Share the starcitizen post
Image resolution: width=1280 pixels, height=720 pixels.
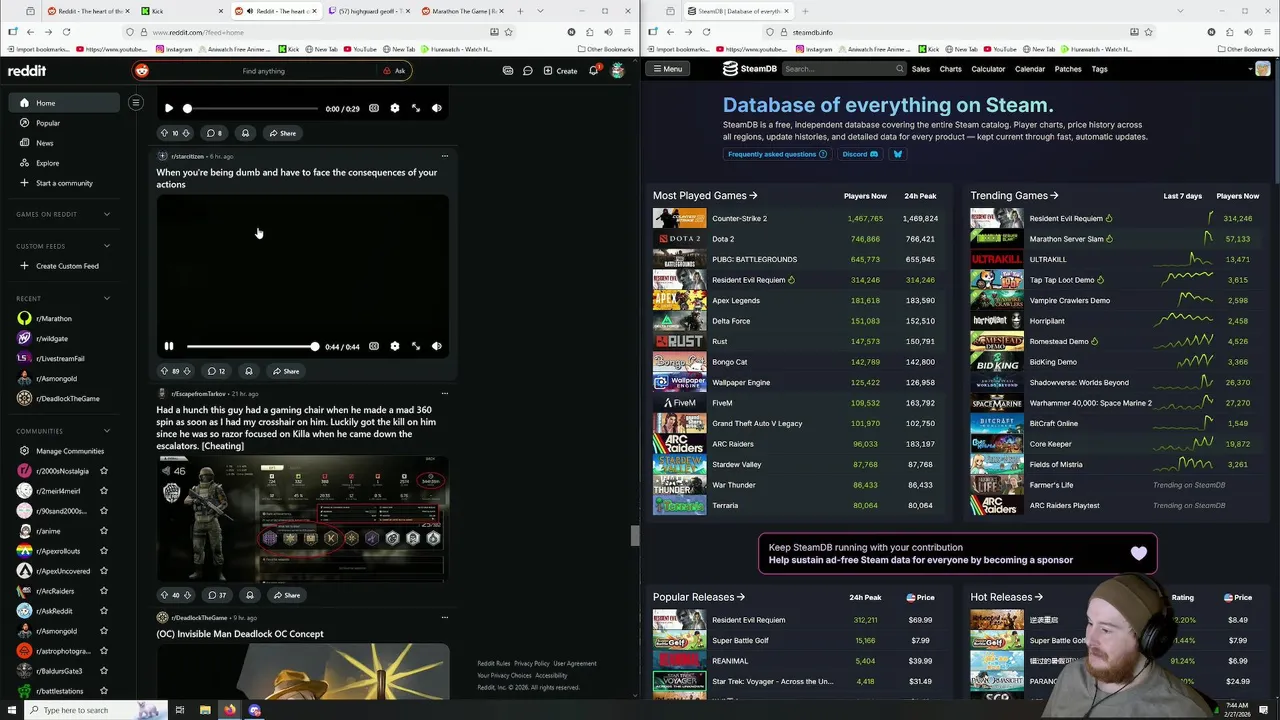286,371
